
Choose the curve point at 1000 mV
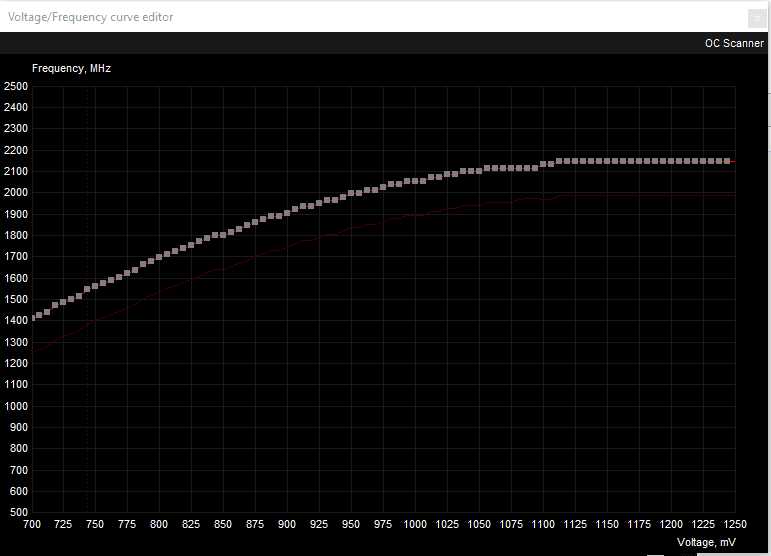[415, 181]
